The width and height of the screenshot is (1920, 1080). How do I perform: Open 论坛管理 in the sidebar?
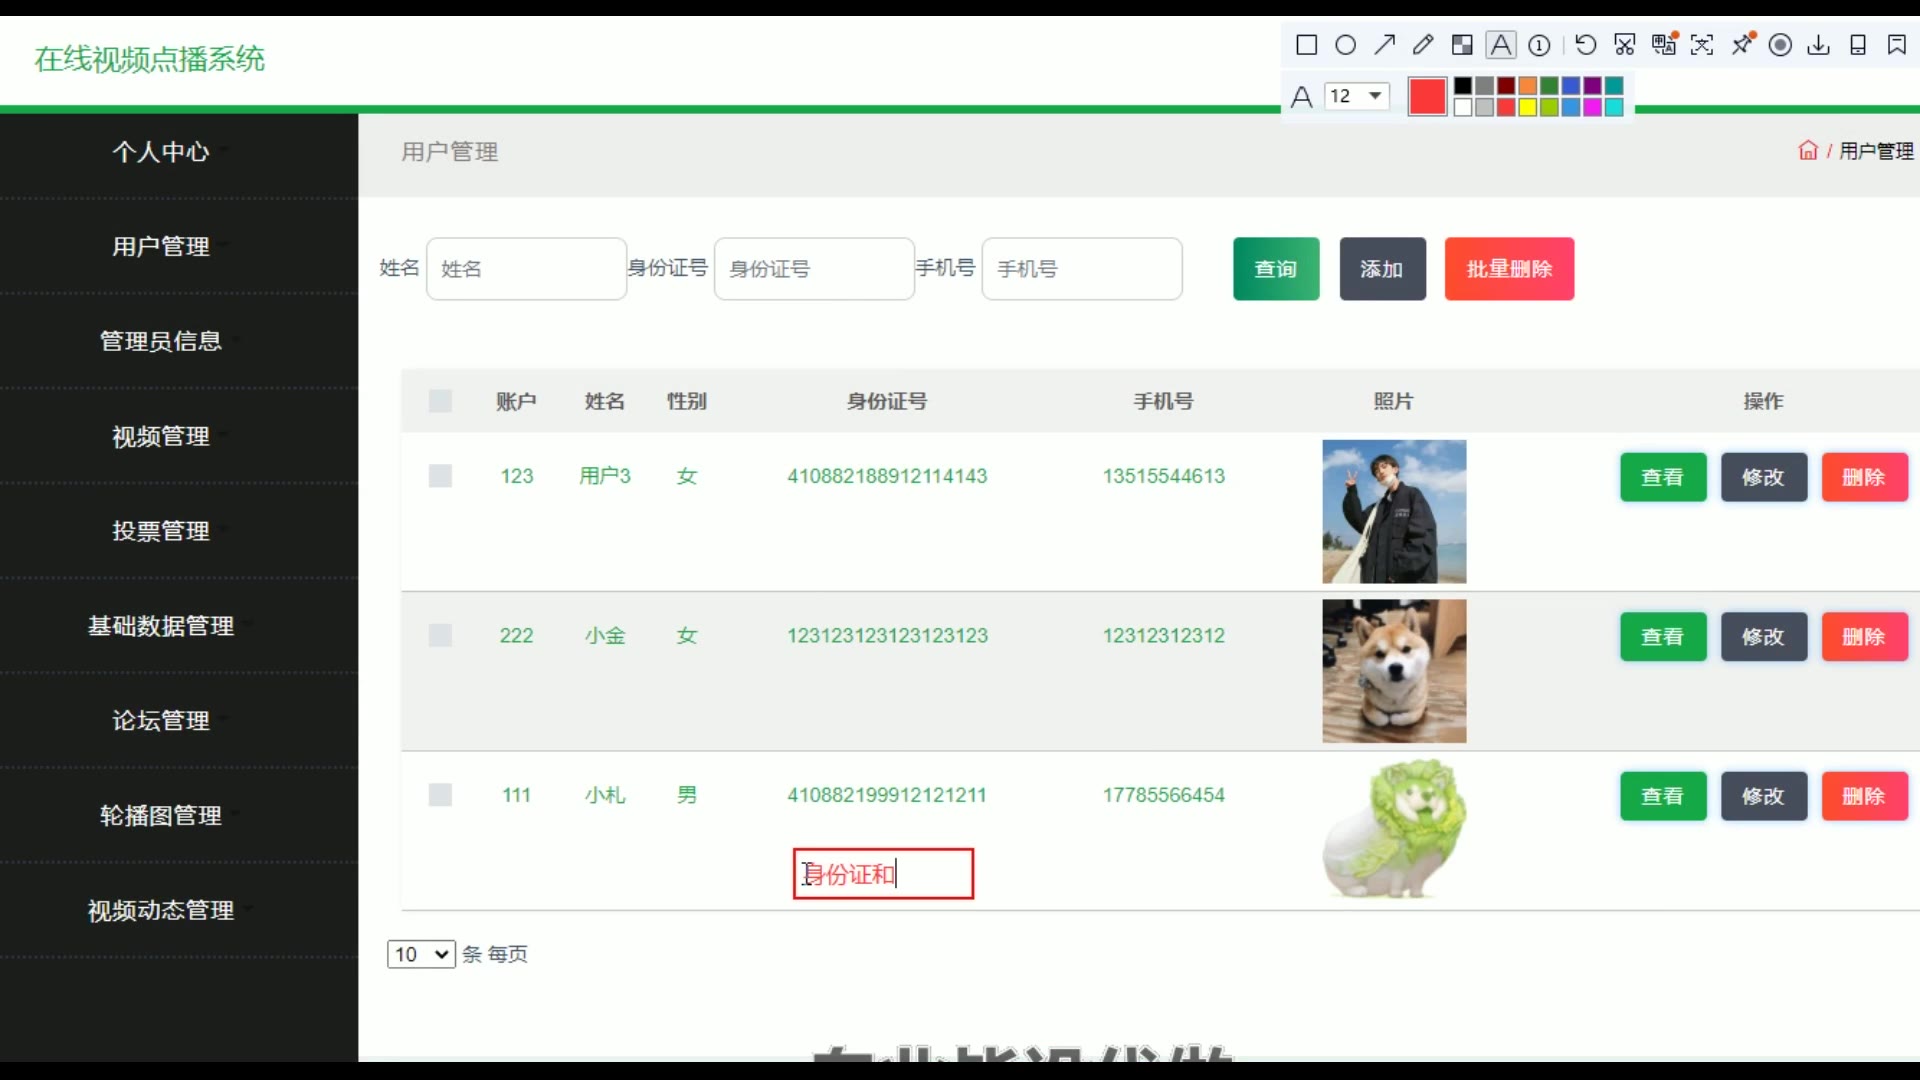pos(161,721)
